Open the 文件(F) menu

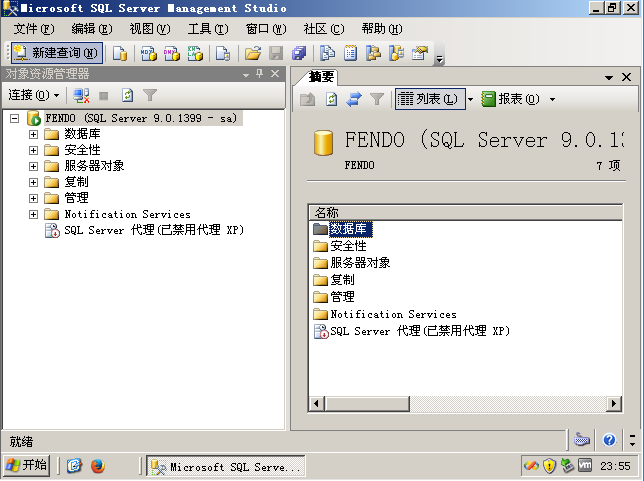34,29
